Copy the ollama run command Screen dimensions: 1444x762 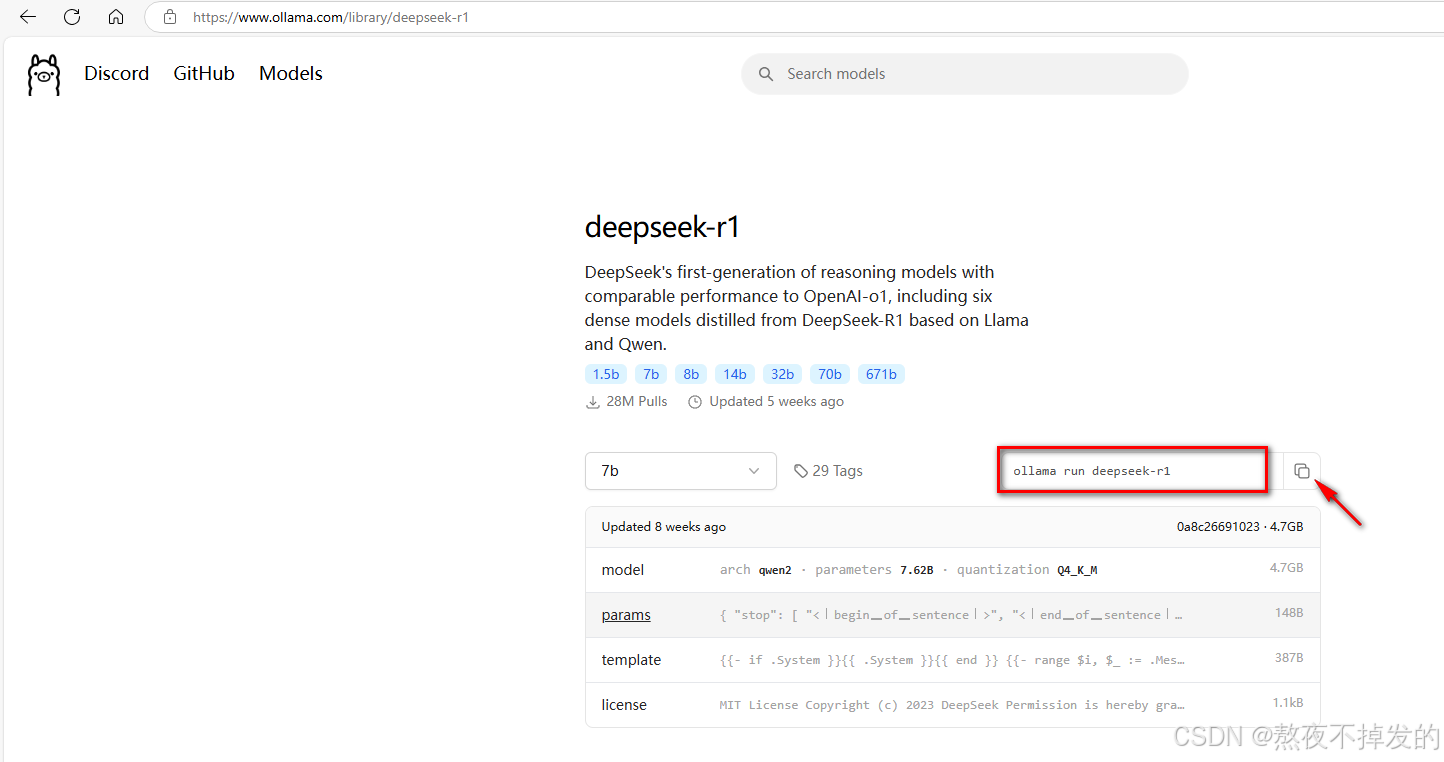click(1301, 471)
